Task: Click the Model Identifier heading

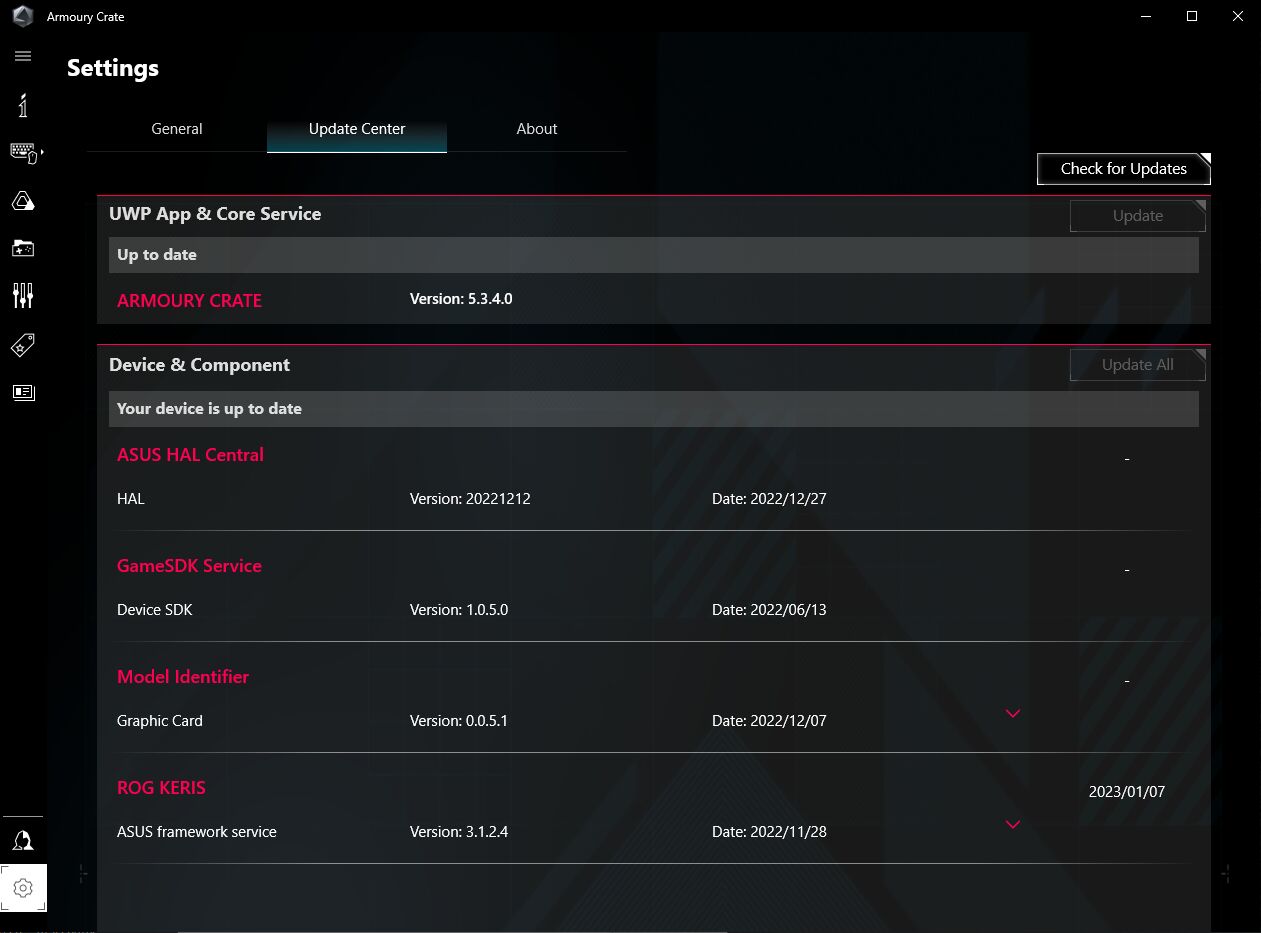Action: click(183, 677)
